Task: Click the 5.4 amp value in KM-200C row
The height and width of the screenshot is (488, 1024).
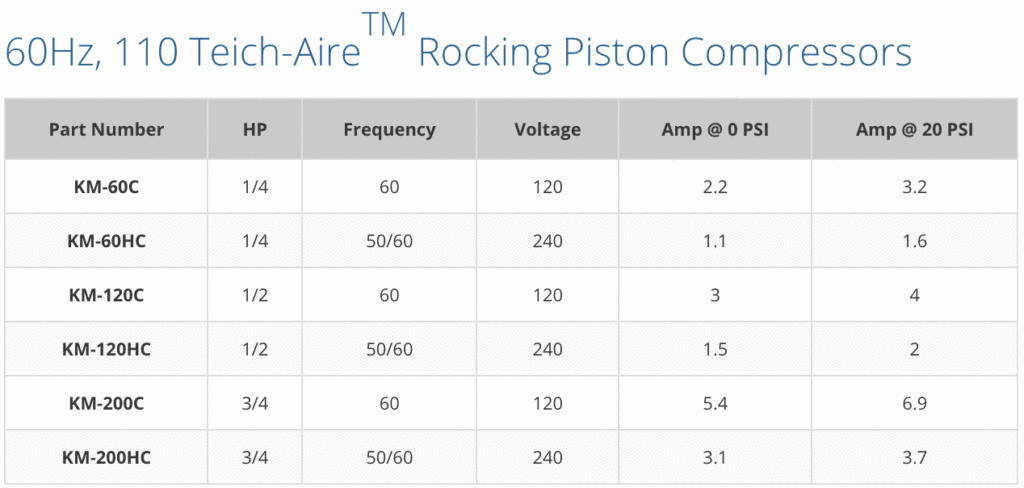Action: point(714,403)
